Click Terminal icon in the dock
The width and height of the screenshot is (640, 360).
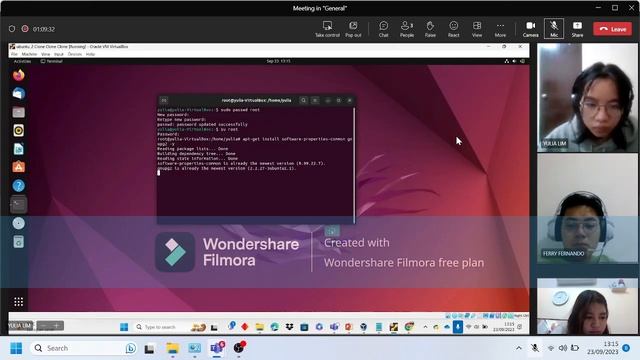click(18, 204)
